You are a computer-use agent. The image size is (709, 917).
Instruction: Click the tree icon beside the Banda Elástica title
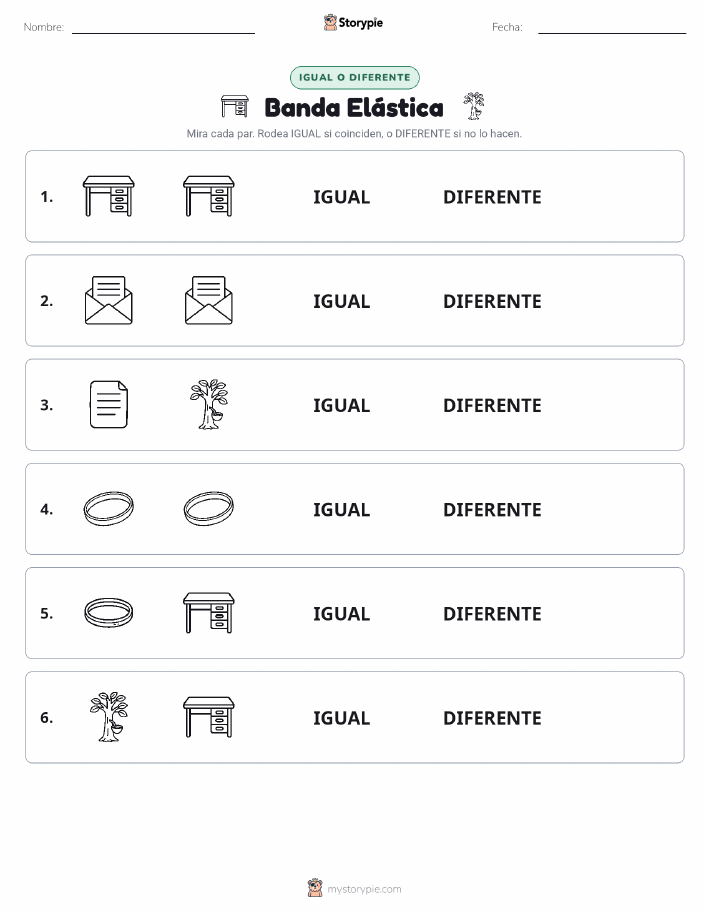pos(474,106)
